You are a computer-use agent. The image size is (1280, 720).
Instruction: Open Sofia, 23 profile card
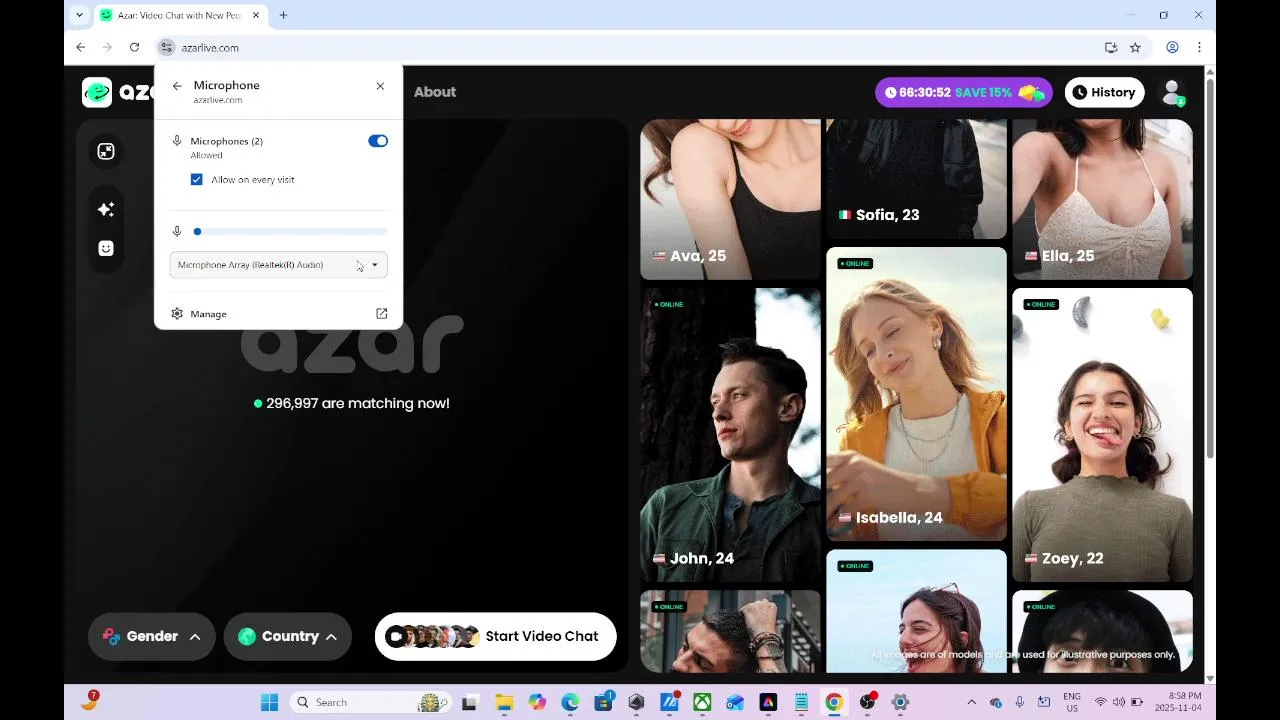pos(916,179)
